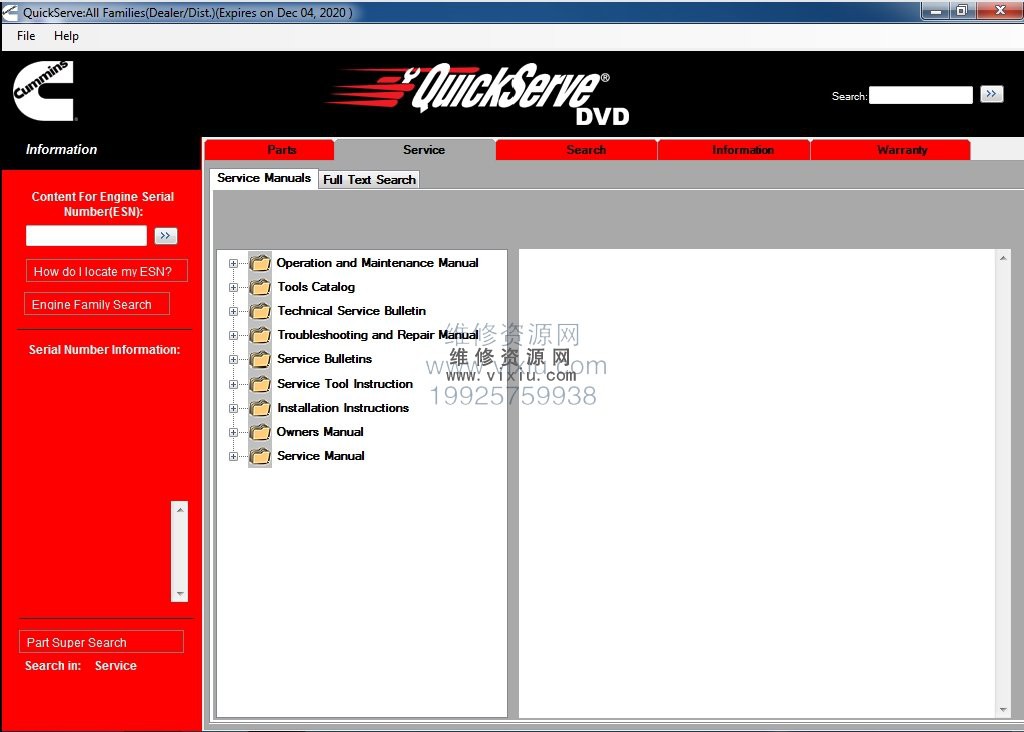Viewport: 1024px width, 732px height.
Task: Switch to the Warranty tab
Action: pyautogui.click(x=891, y=150)
